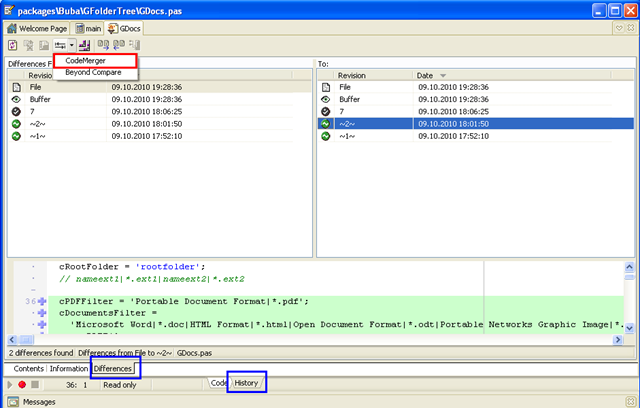Select revision 7 in Differences From list
Image resolution: width=640 pixels, height=408 pixels.
pos(160,112)
